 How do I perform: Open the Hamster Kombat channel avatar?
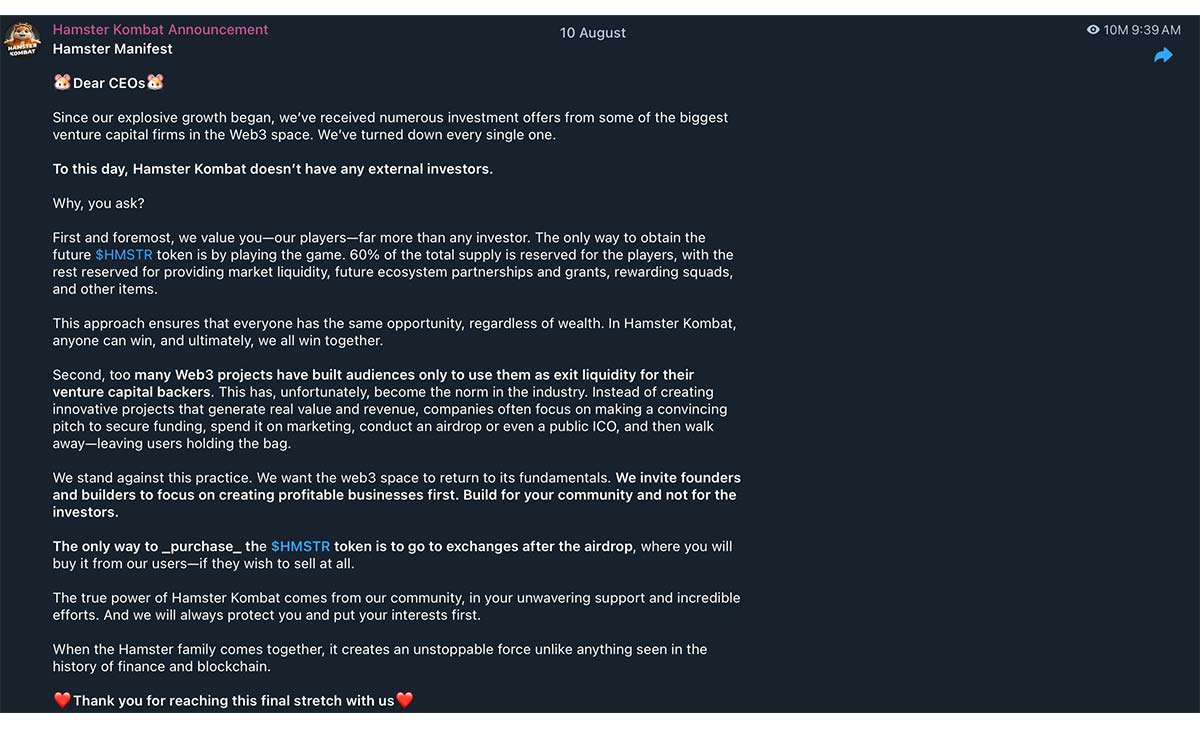pyautogui.click(x=22, y=40)
